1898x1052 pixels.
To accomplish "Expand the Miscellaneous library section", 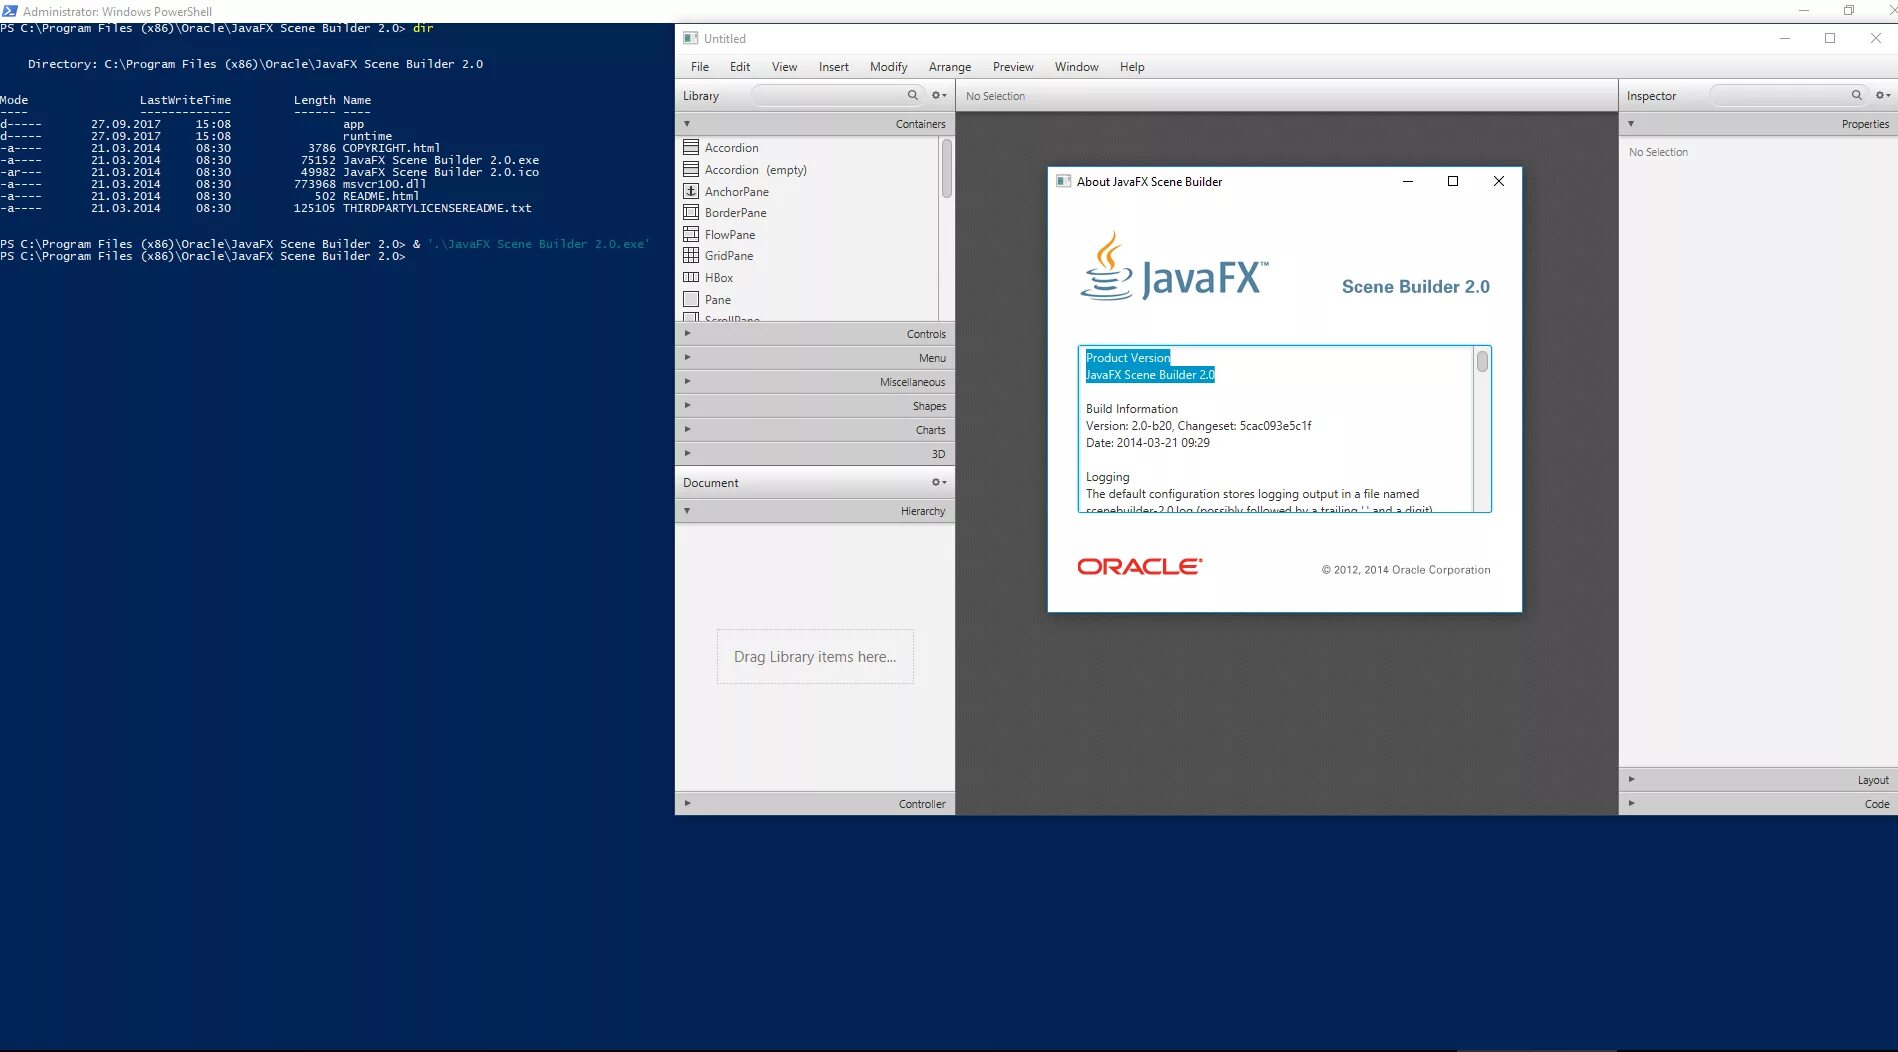I will click(x=687, y=381).
